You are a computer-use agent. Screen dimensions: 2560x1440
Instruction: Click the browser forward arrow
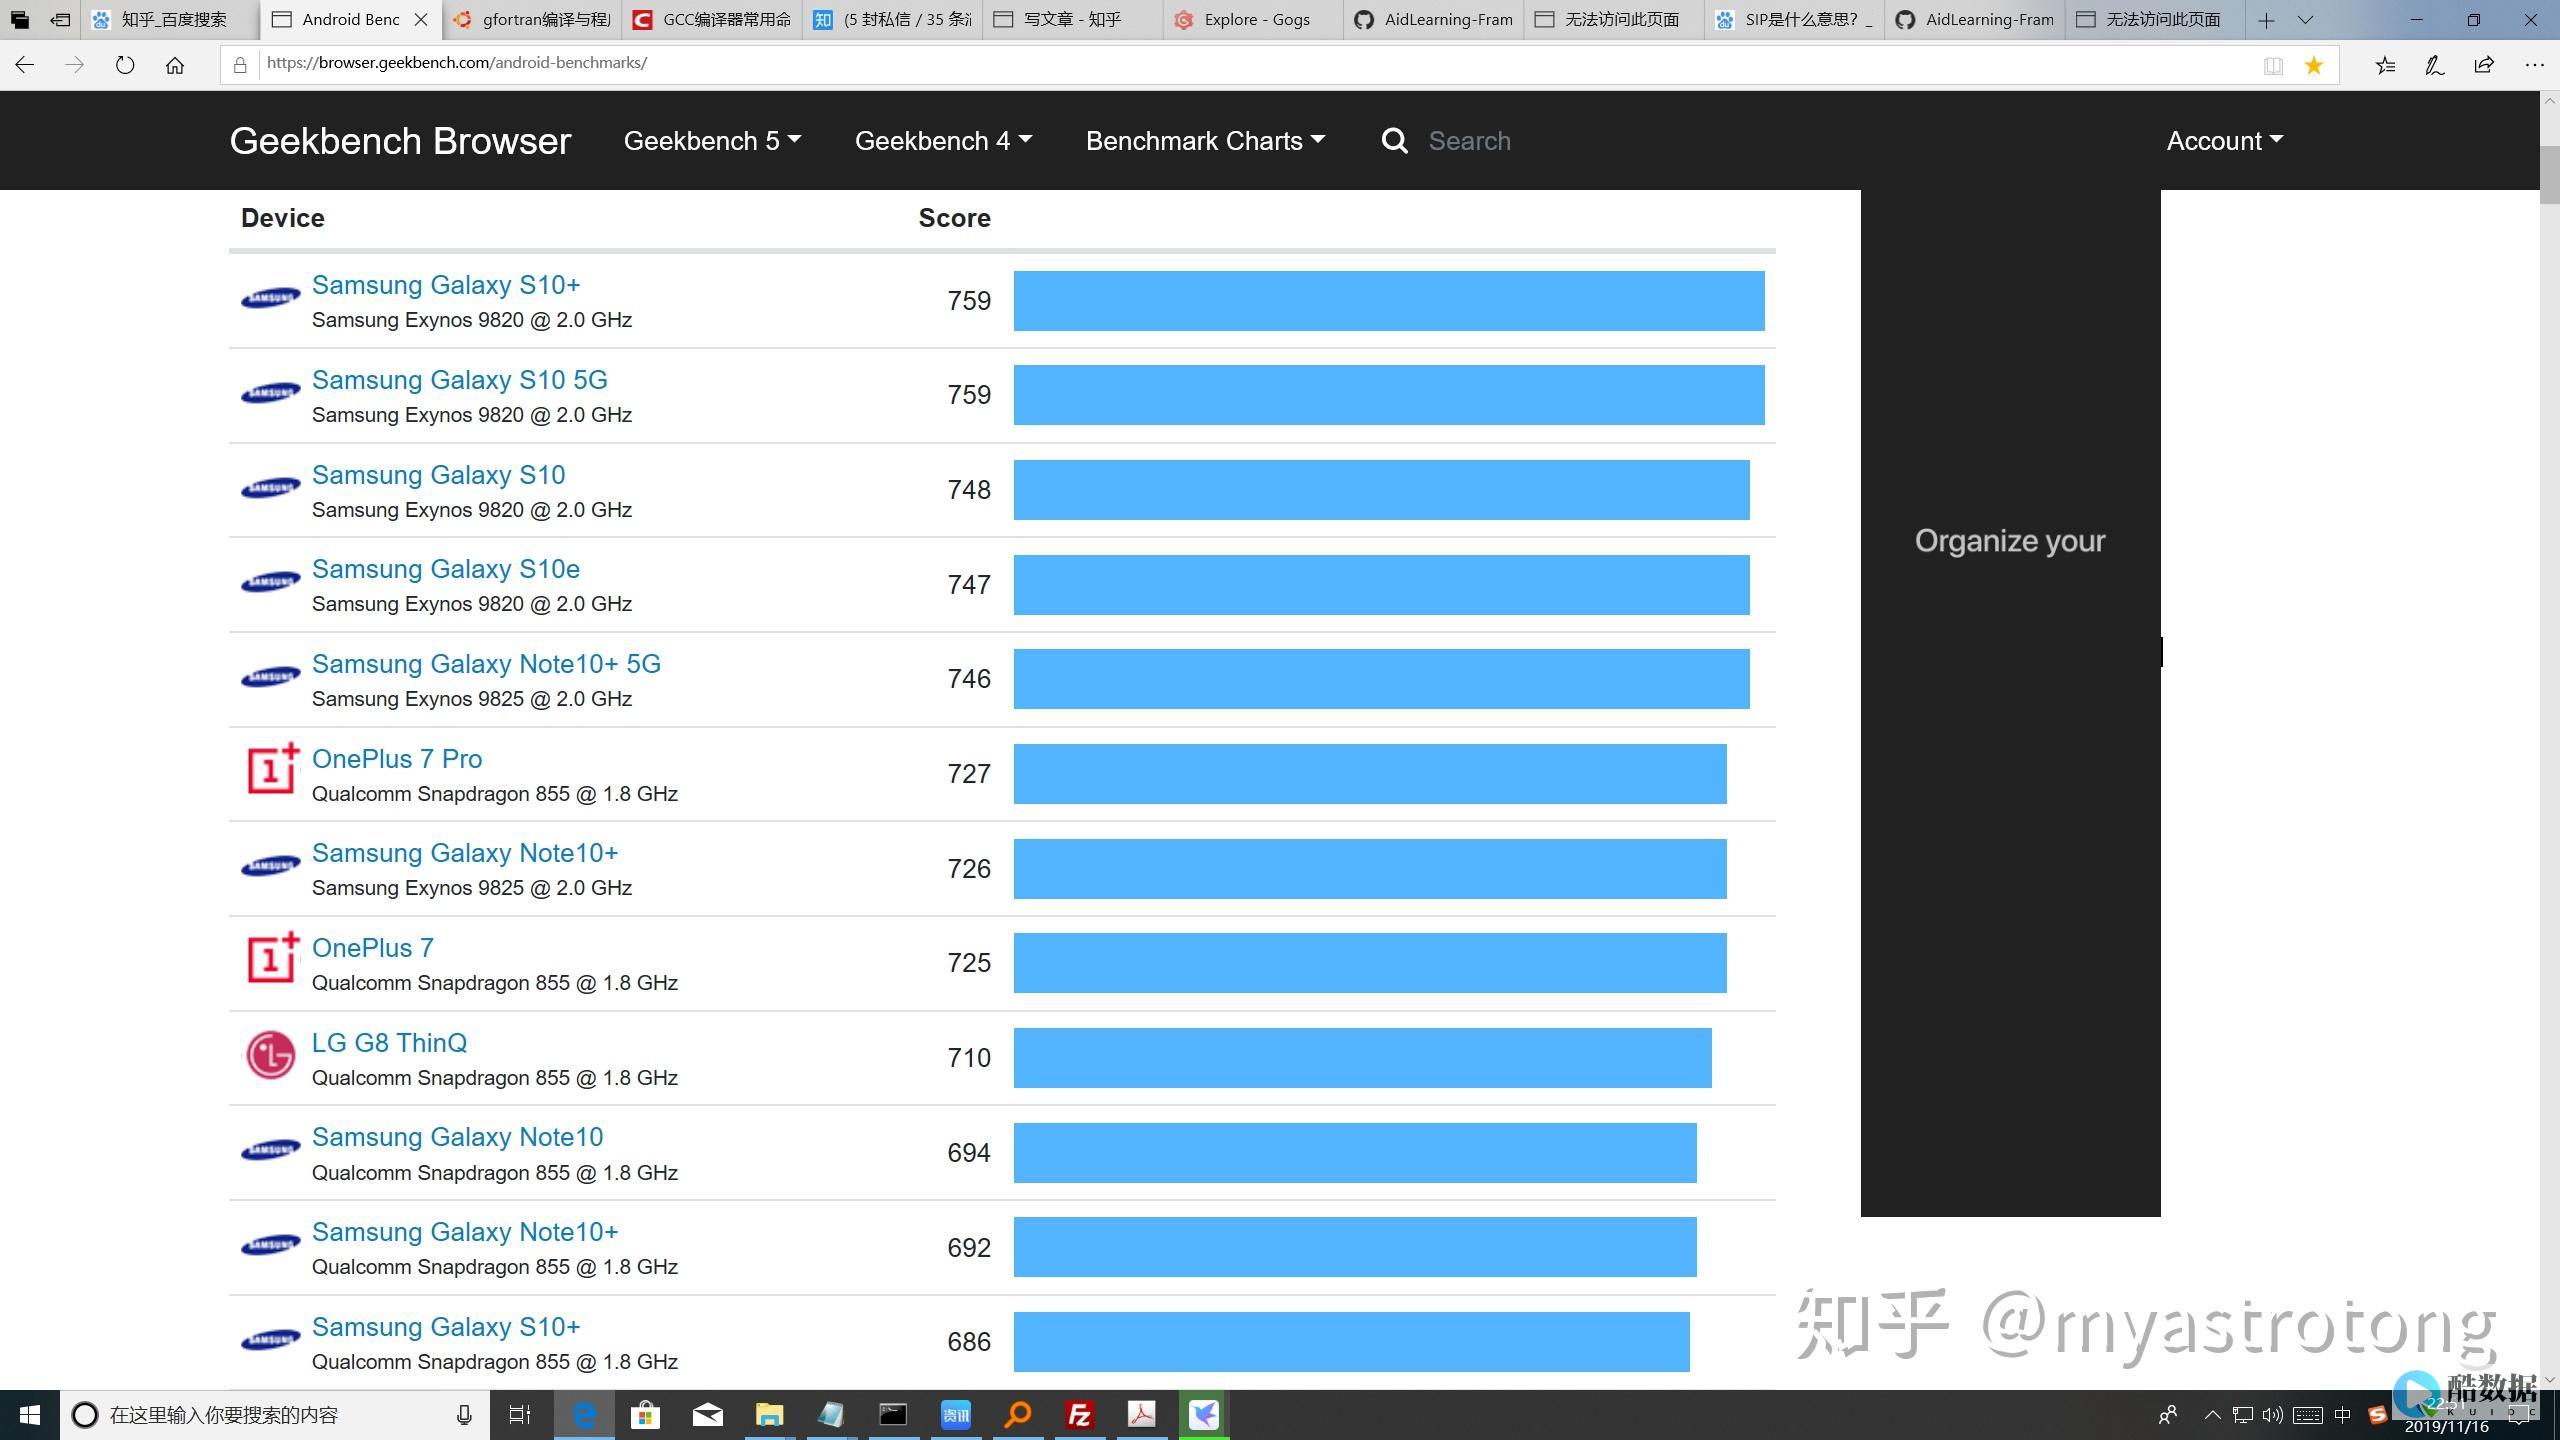point(74,65)
